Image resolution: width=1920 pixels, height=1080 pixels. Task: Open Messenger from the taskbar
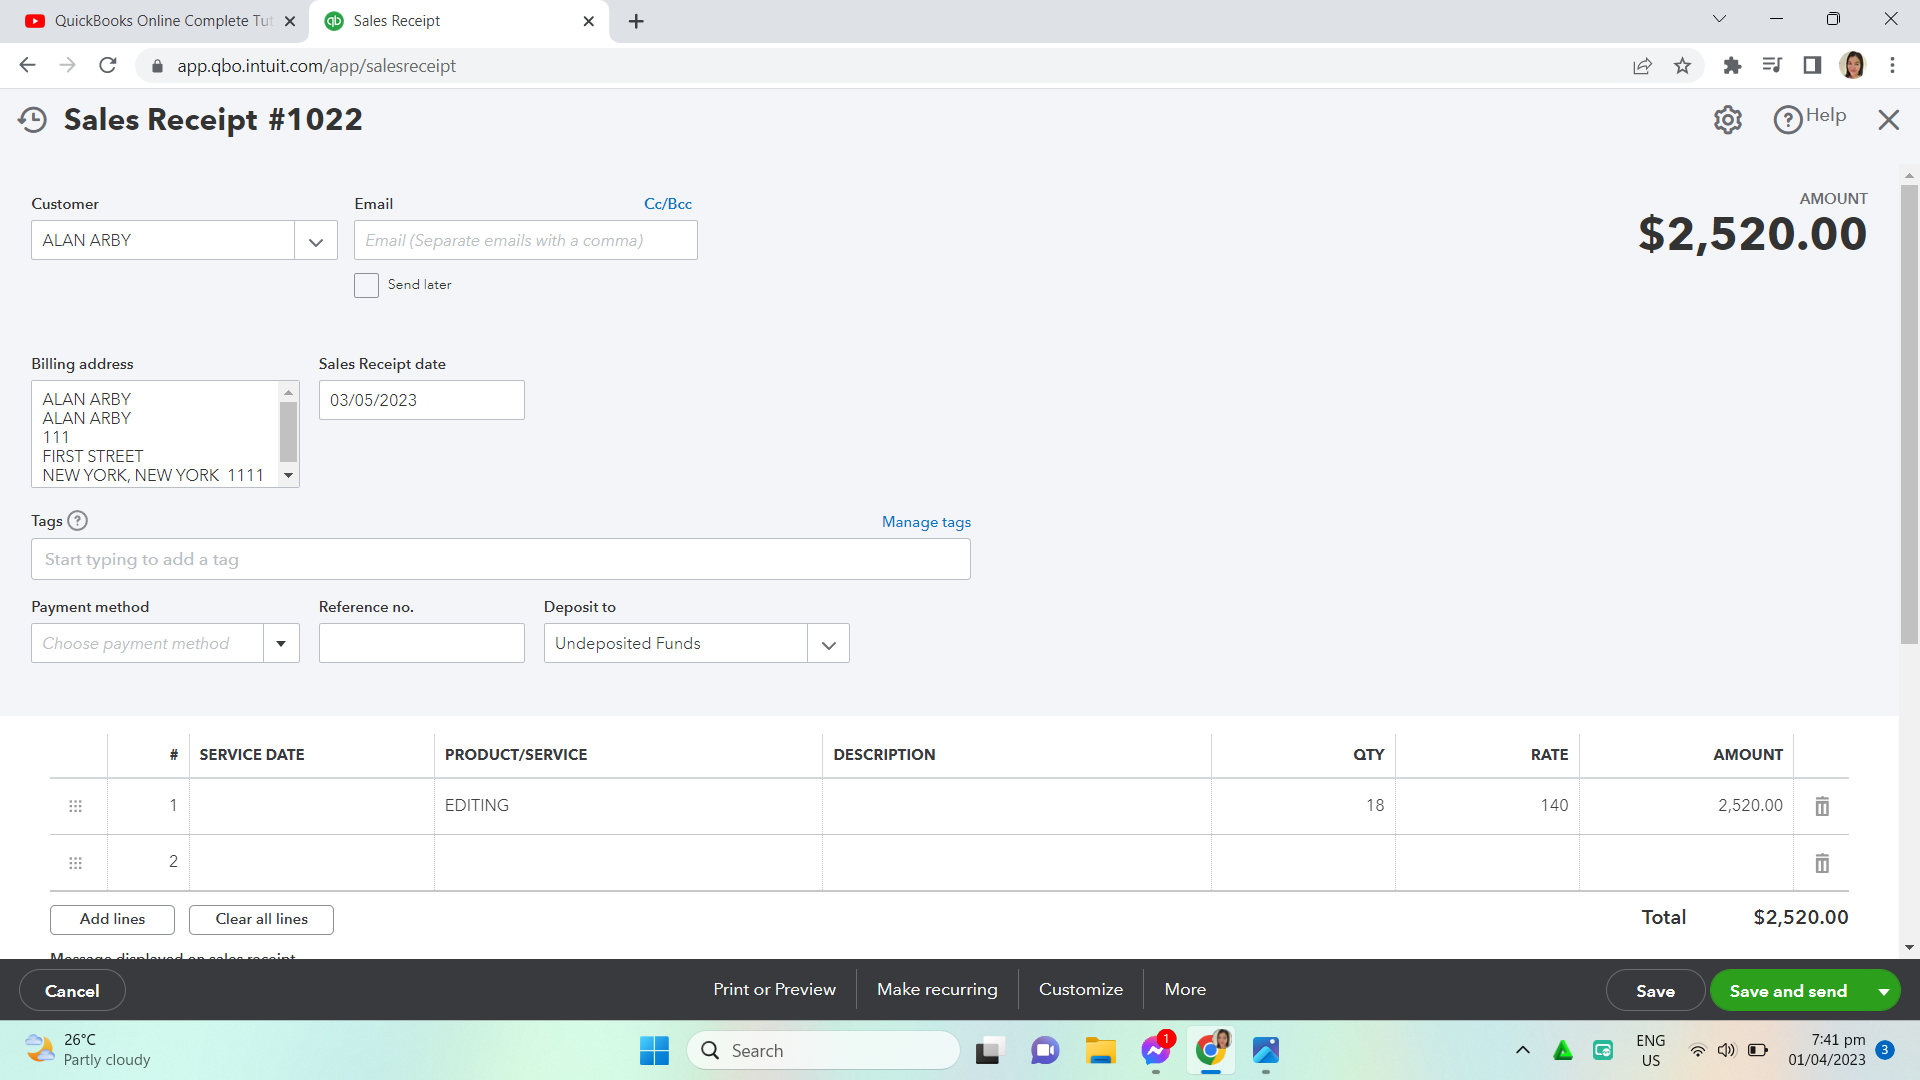coord(1155,1050)
